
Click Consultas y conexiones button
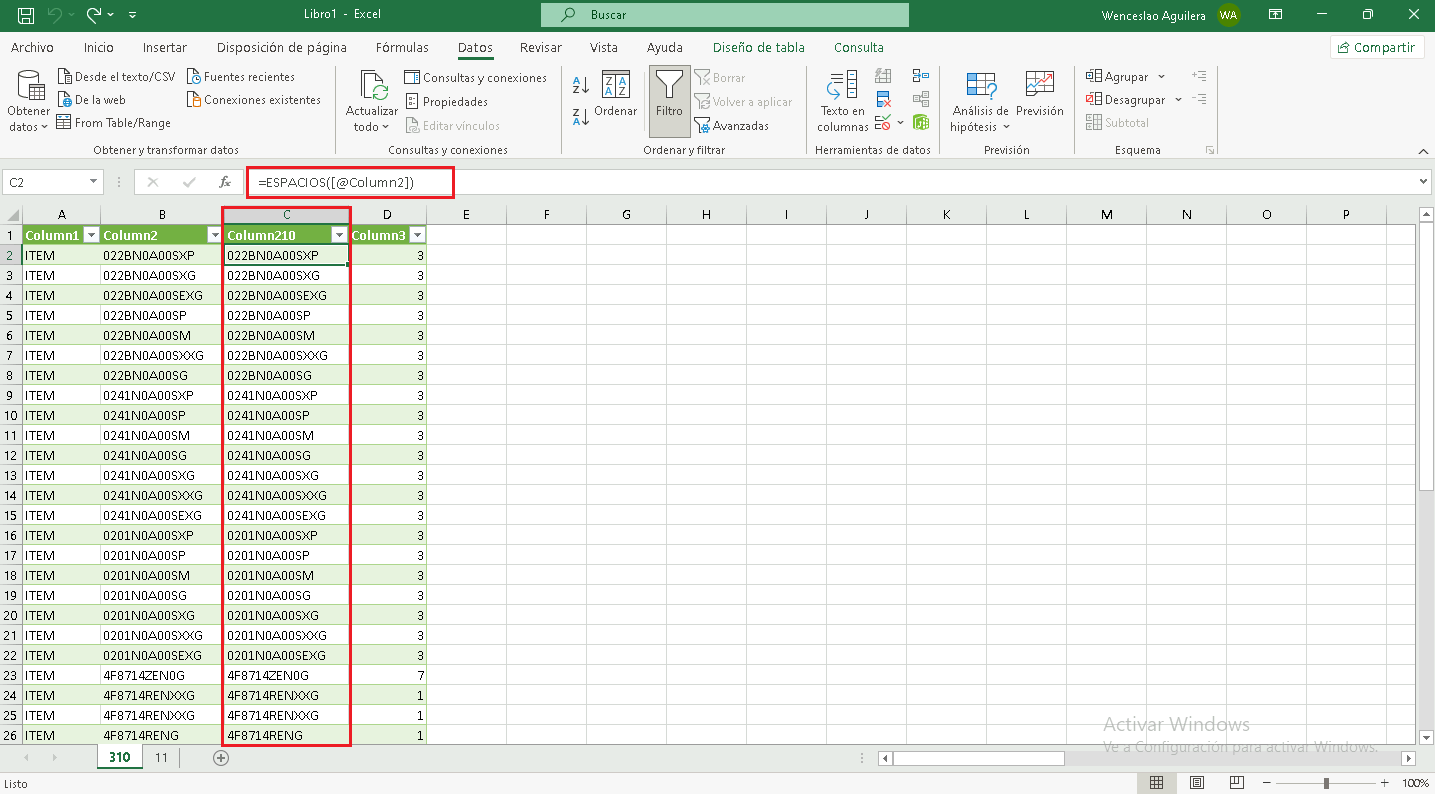pos(475,78)
